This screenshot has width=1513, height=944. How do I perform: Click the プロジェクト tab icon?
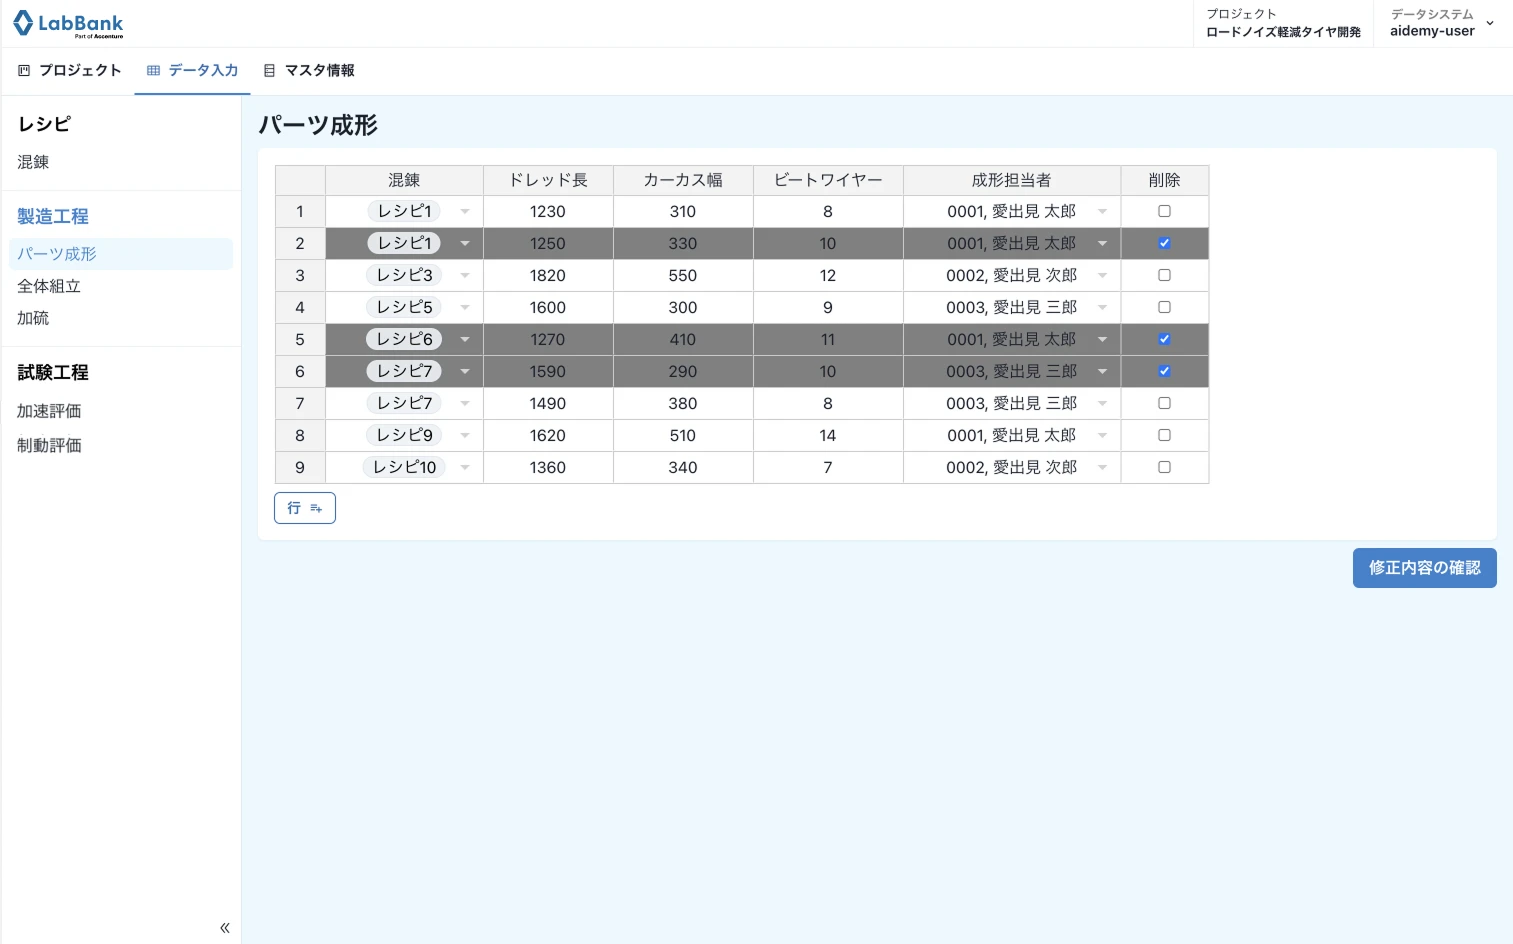click(22, 70)
